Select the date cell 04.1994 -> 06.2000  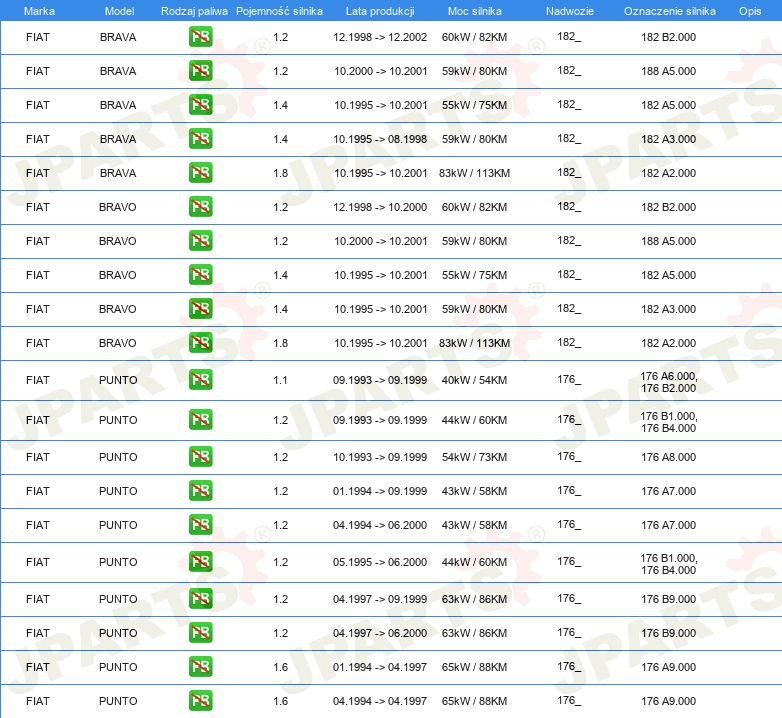coord(380,525)
